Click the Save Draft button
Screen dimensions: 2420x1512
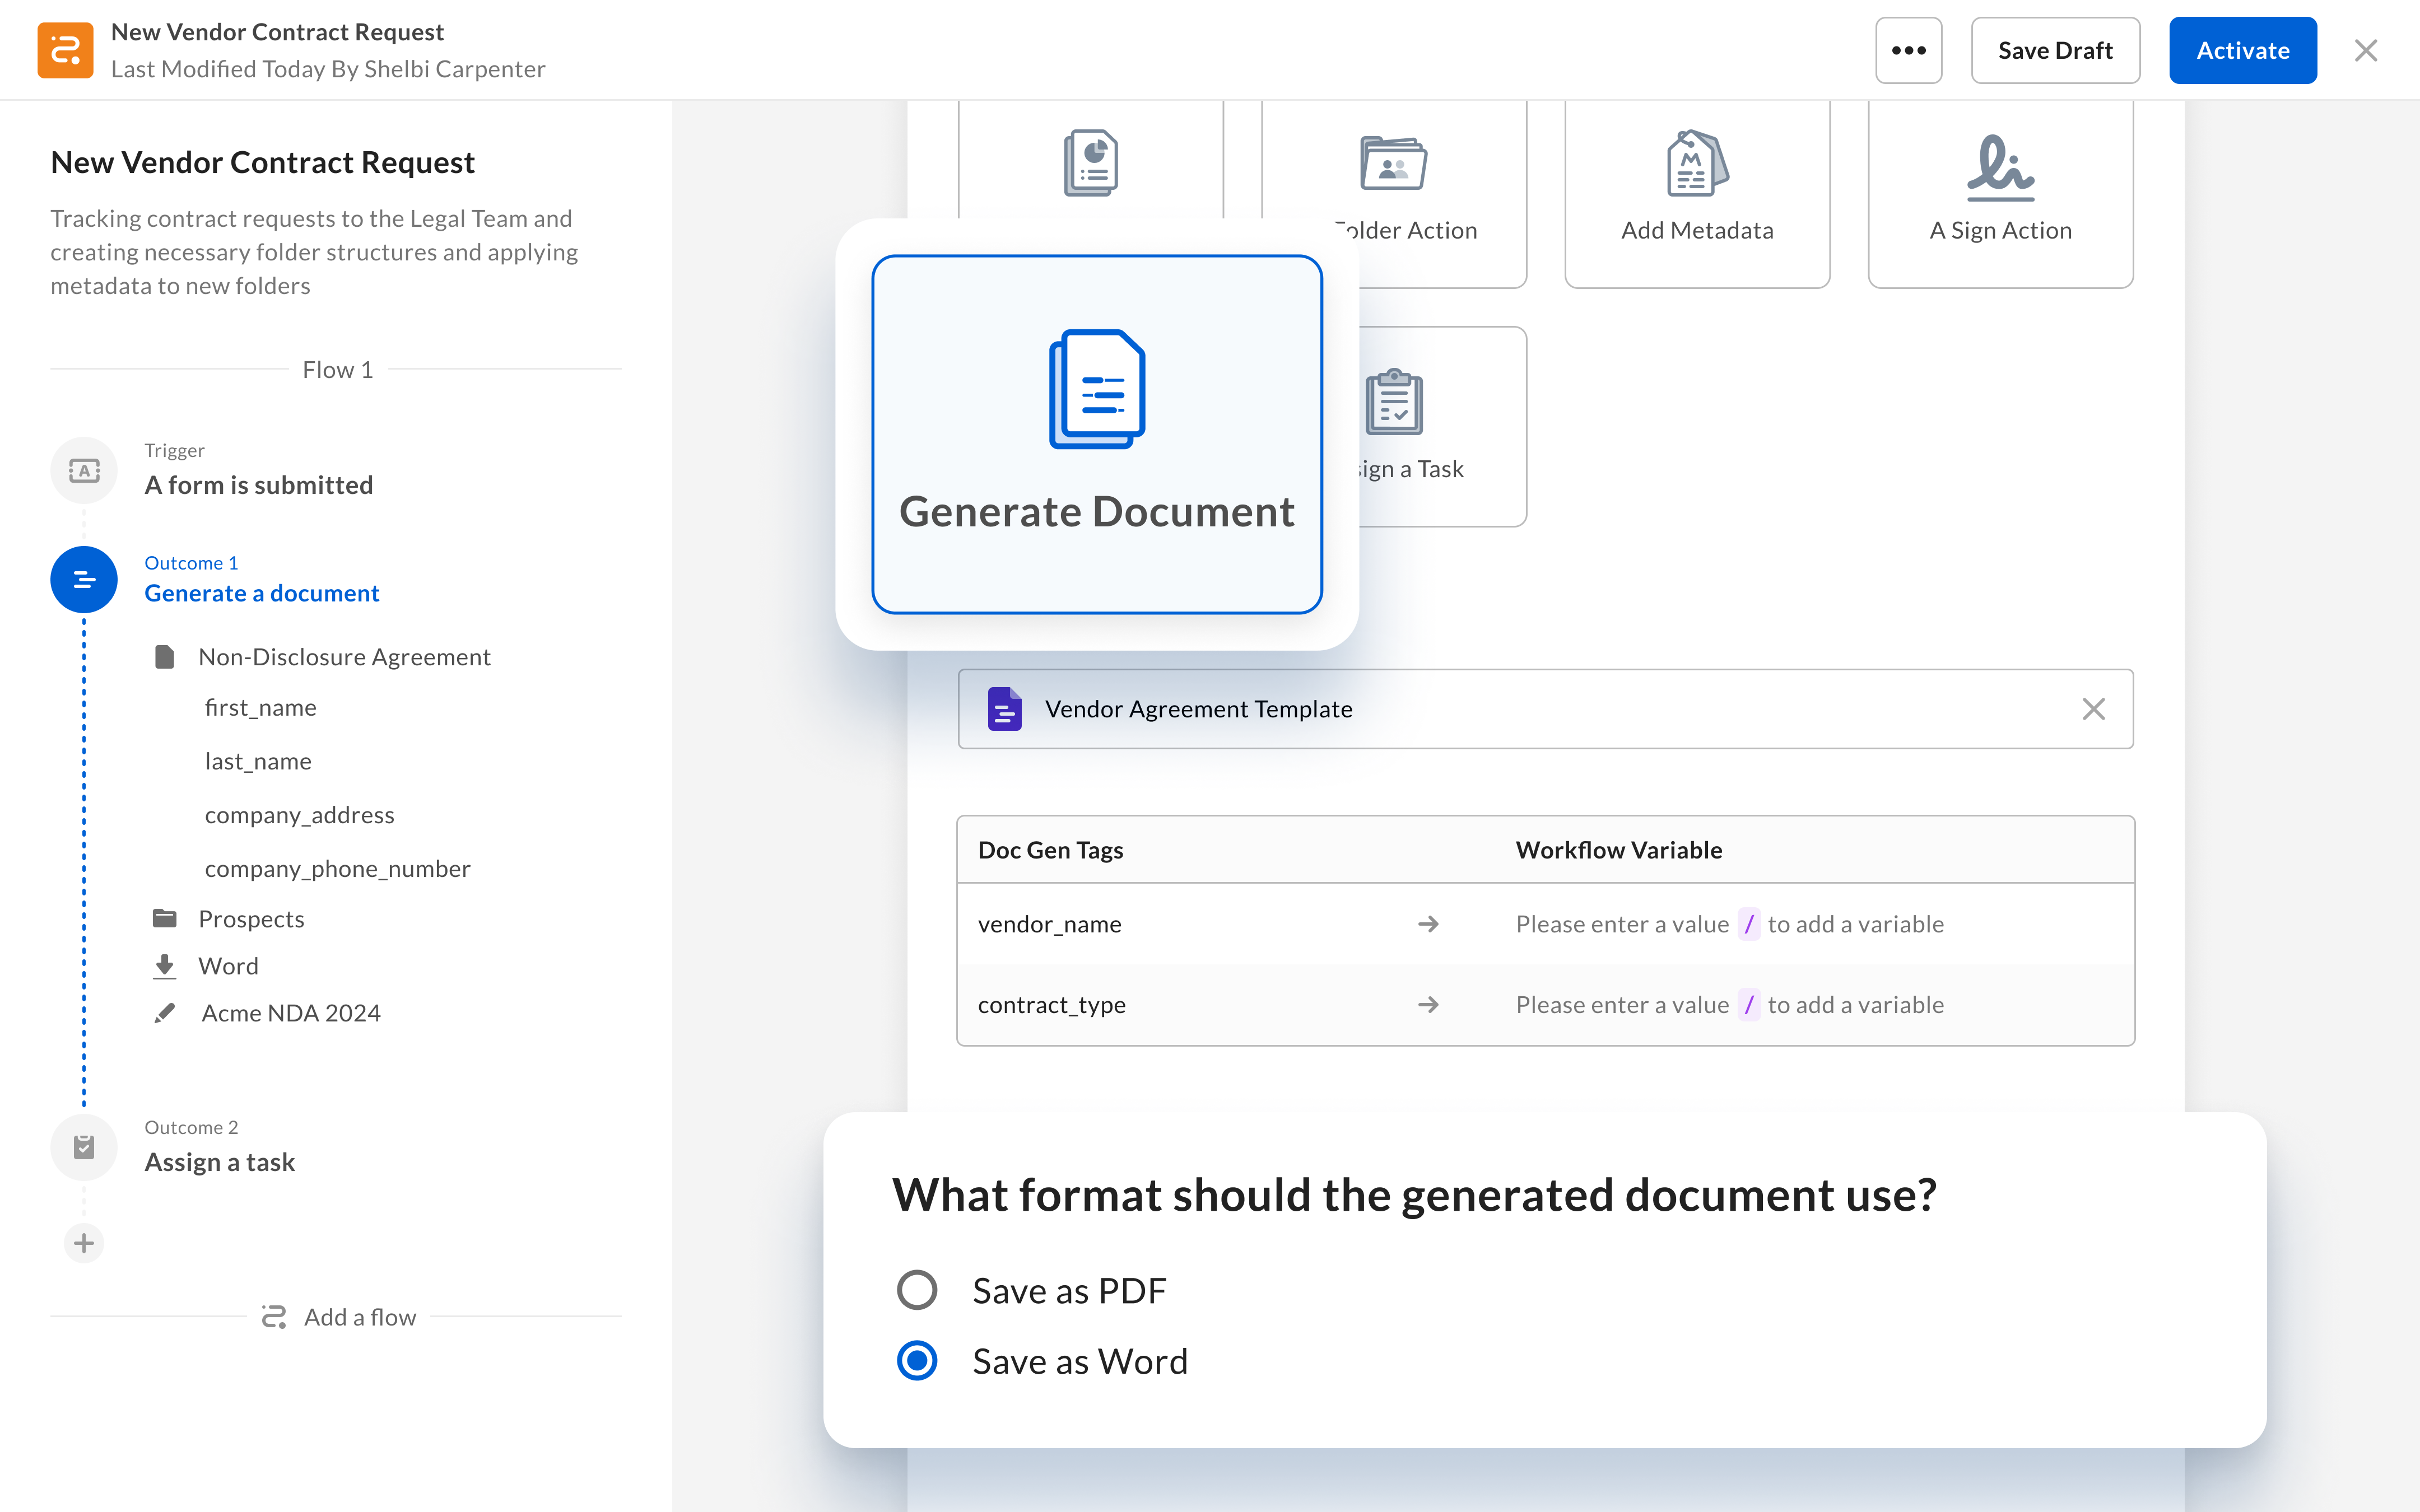[x=2055, y=50]
